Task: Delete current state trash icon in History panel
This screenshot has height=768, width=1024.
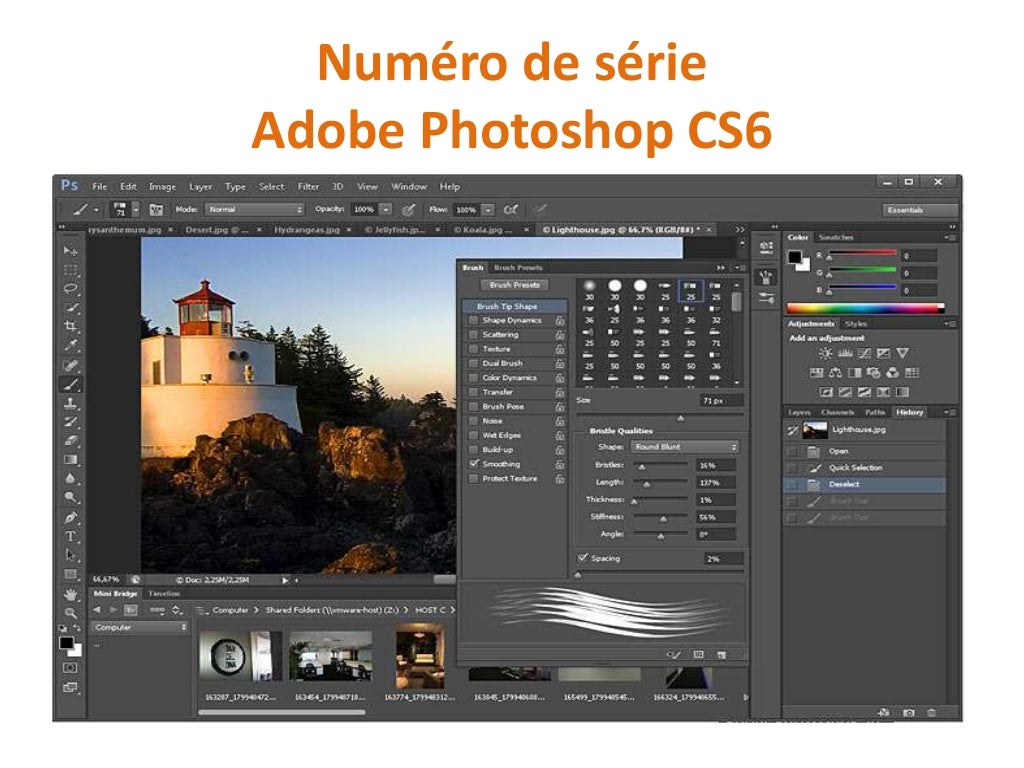Action: tap(932, 713)
